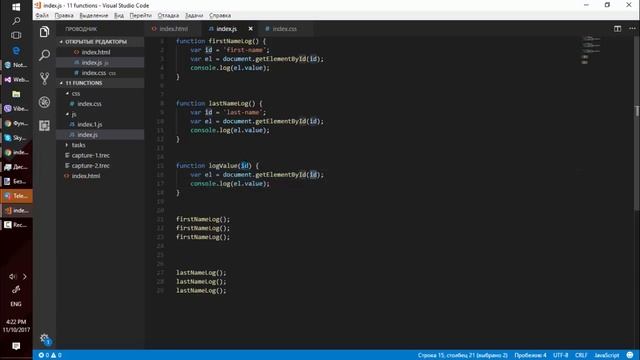Open the Windows action center notifications icon
The height and width of the screenshot is (360, 640).
pos(16,346)
